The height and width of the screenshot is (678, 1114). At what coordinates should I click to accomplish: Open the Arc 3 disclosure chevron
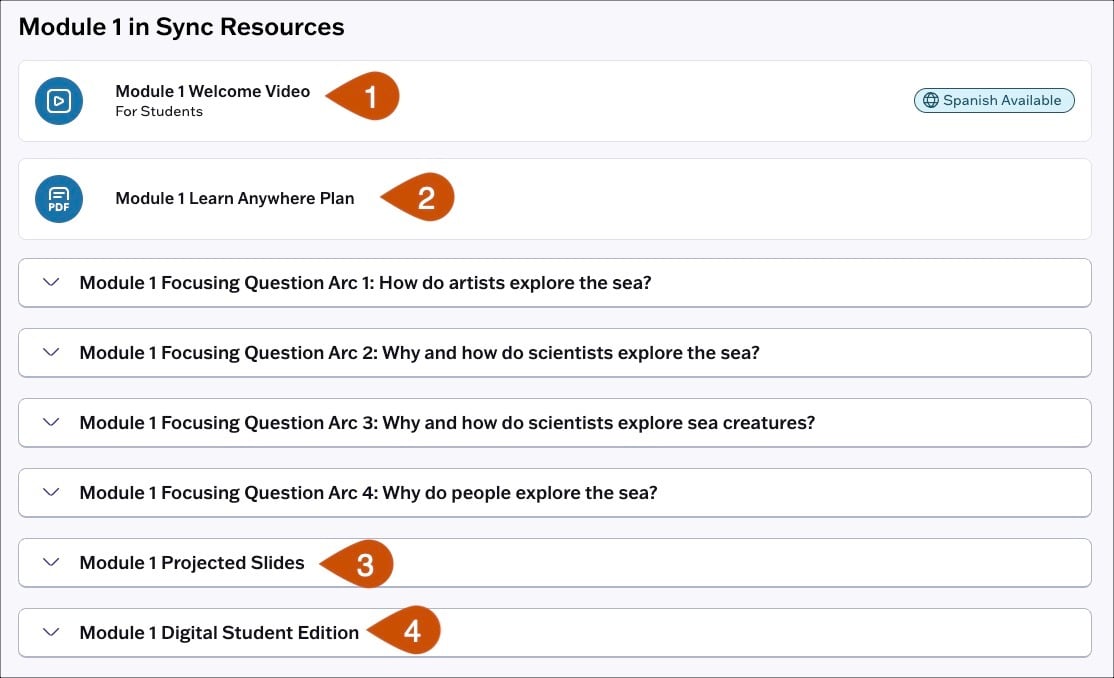50,422
